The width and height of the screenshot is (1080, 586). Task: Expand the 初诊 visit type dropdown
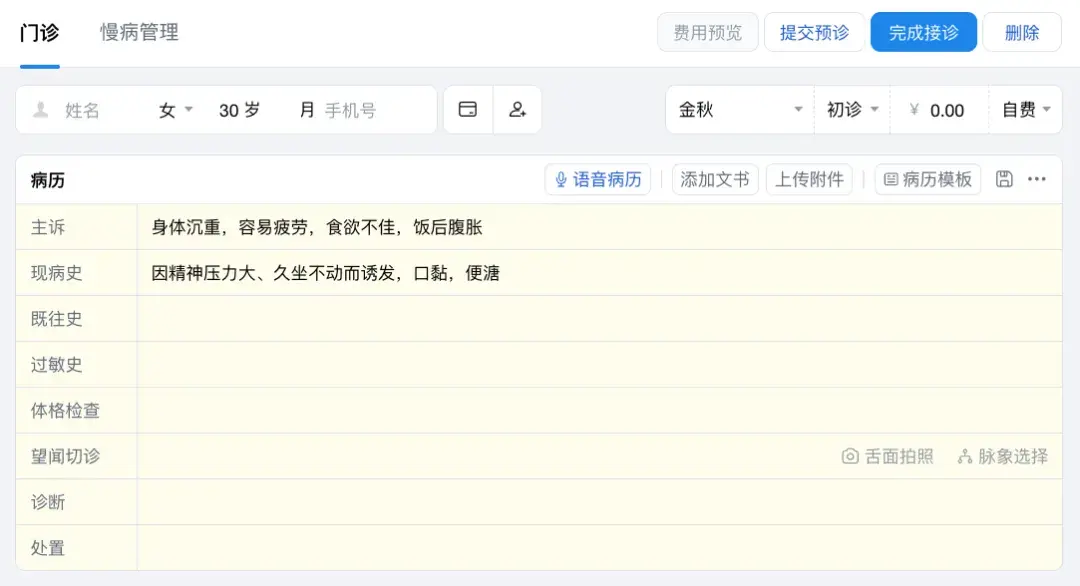pyautogui.click(x=853, y=109)
